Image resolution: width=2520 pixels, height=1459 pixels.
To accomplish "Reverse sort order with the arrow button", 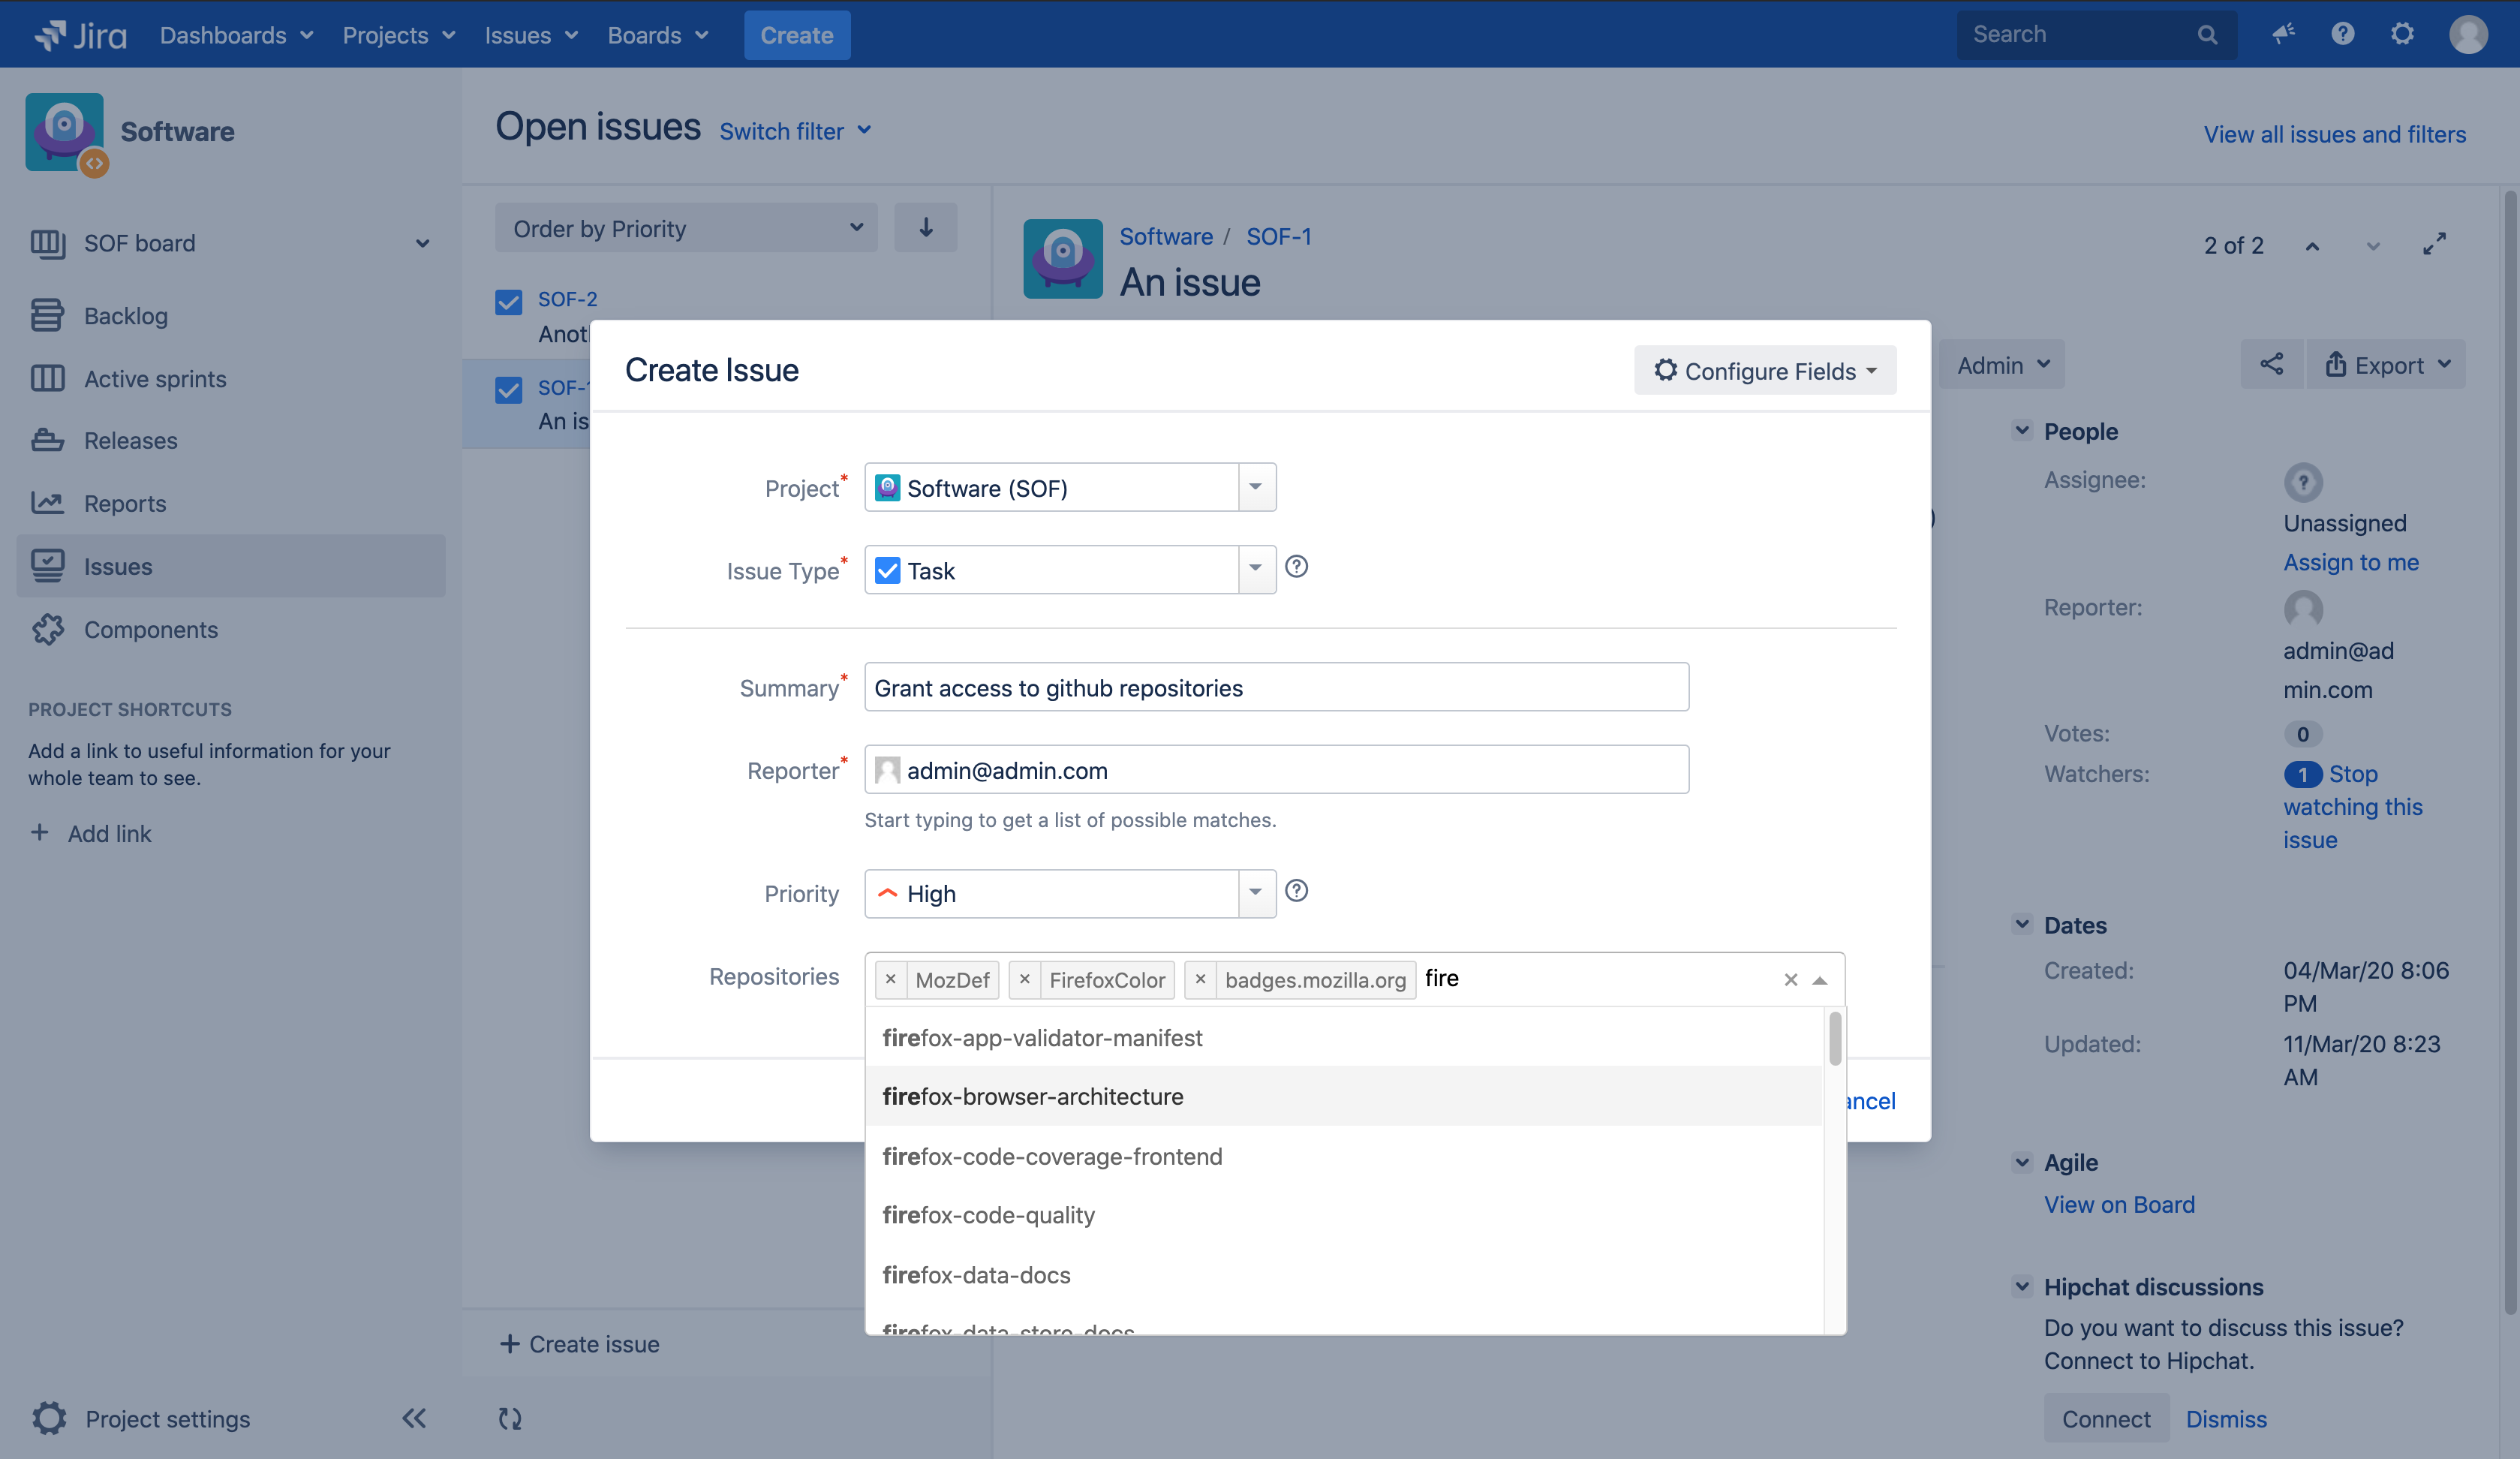I will click(925, 228).
